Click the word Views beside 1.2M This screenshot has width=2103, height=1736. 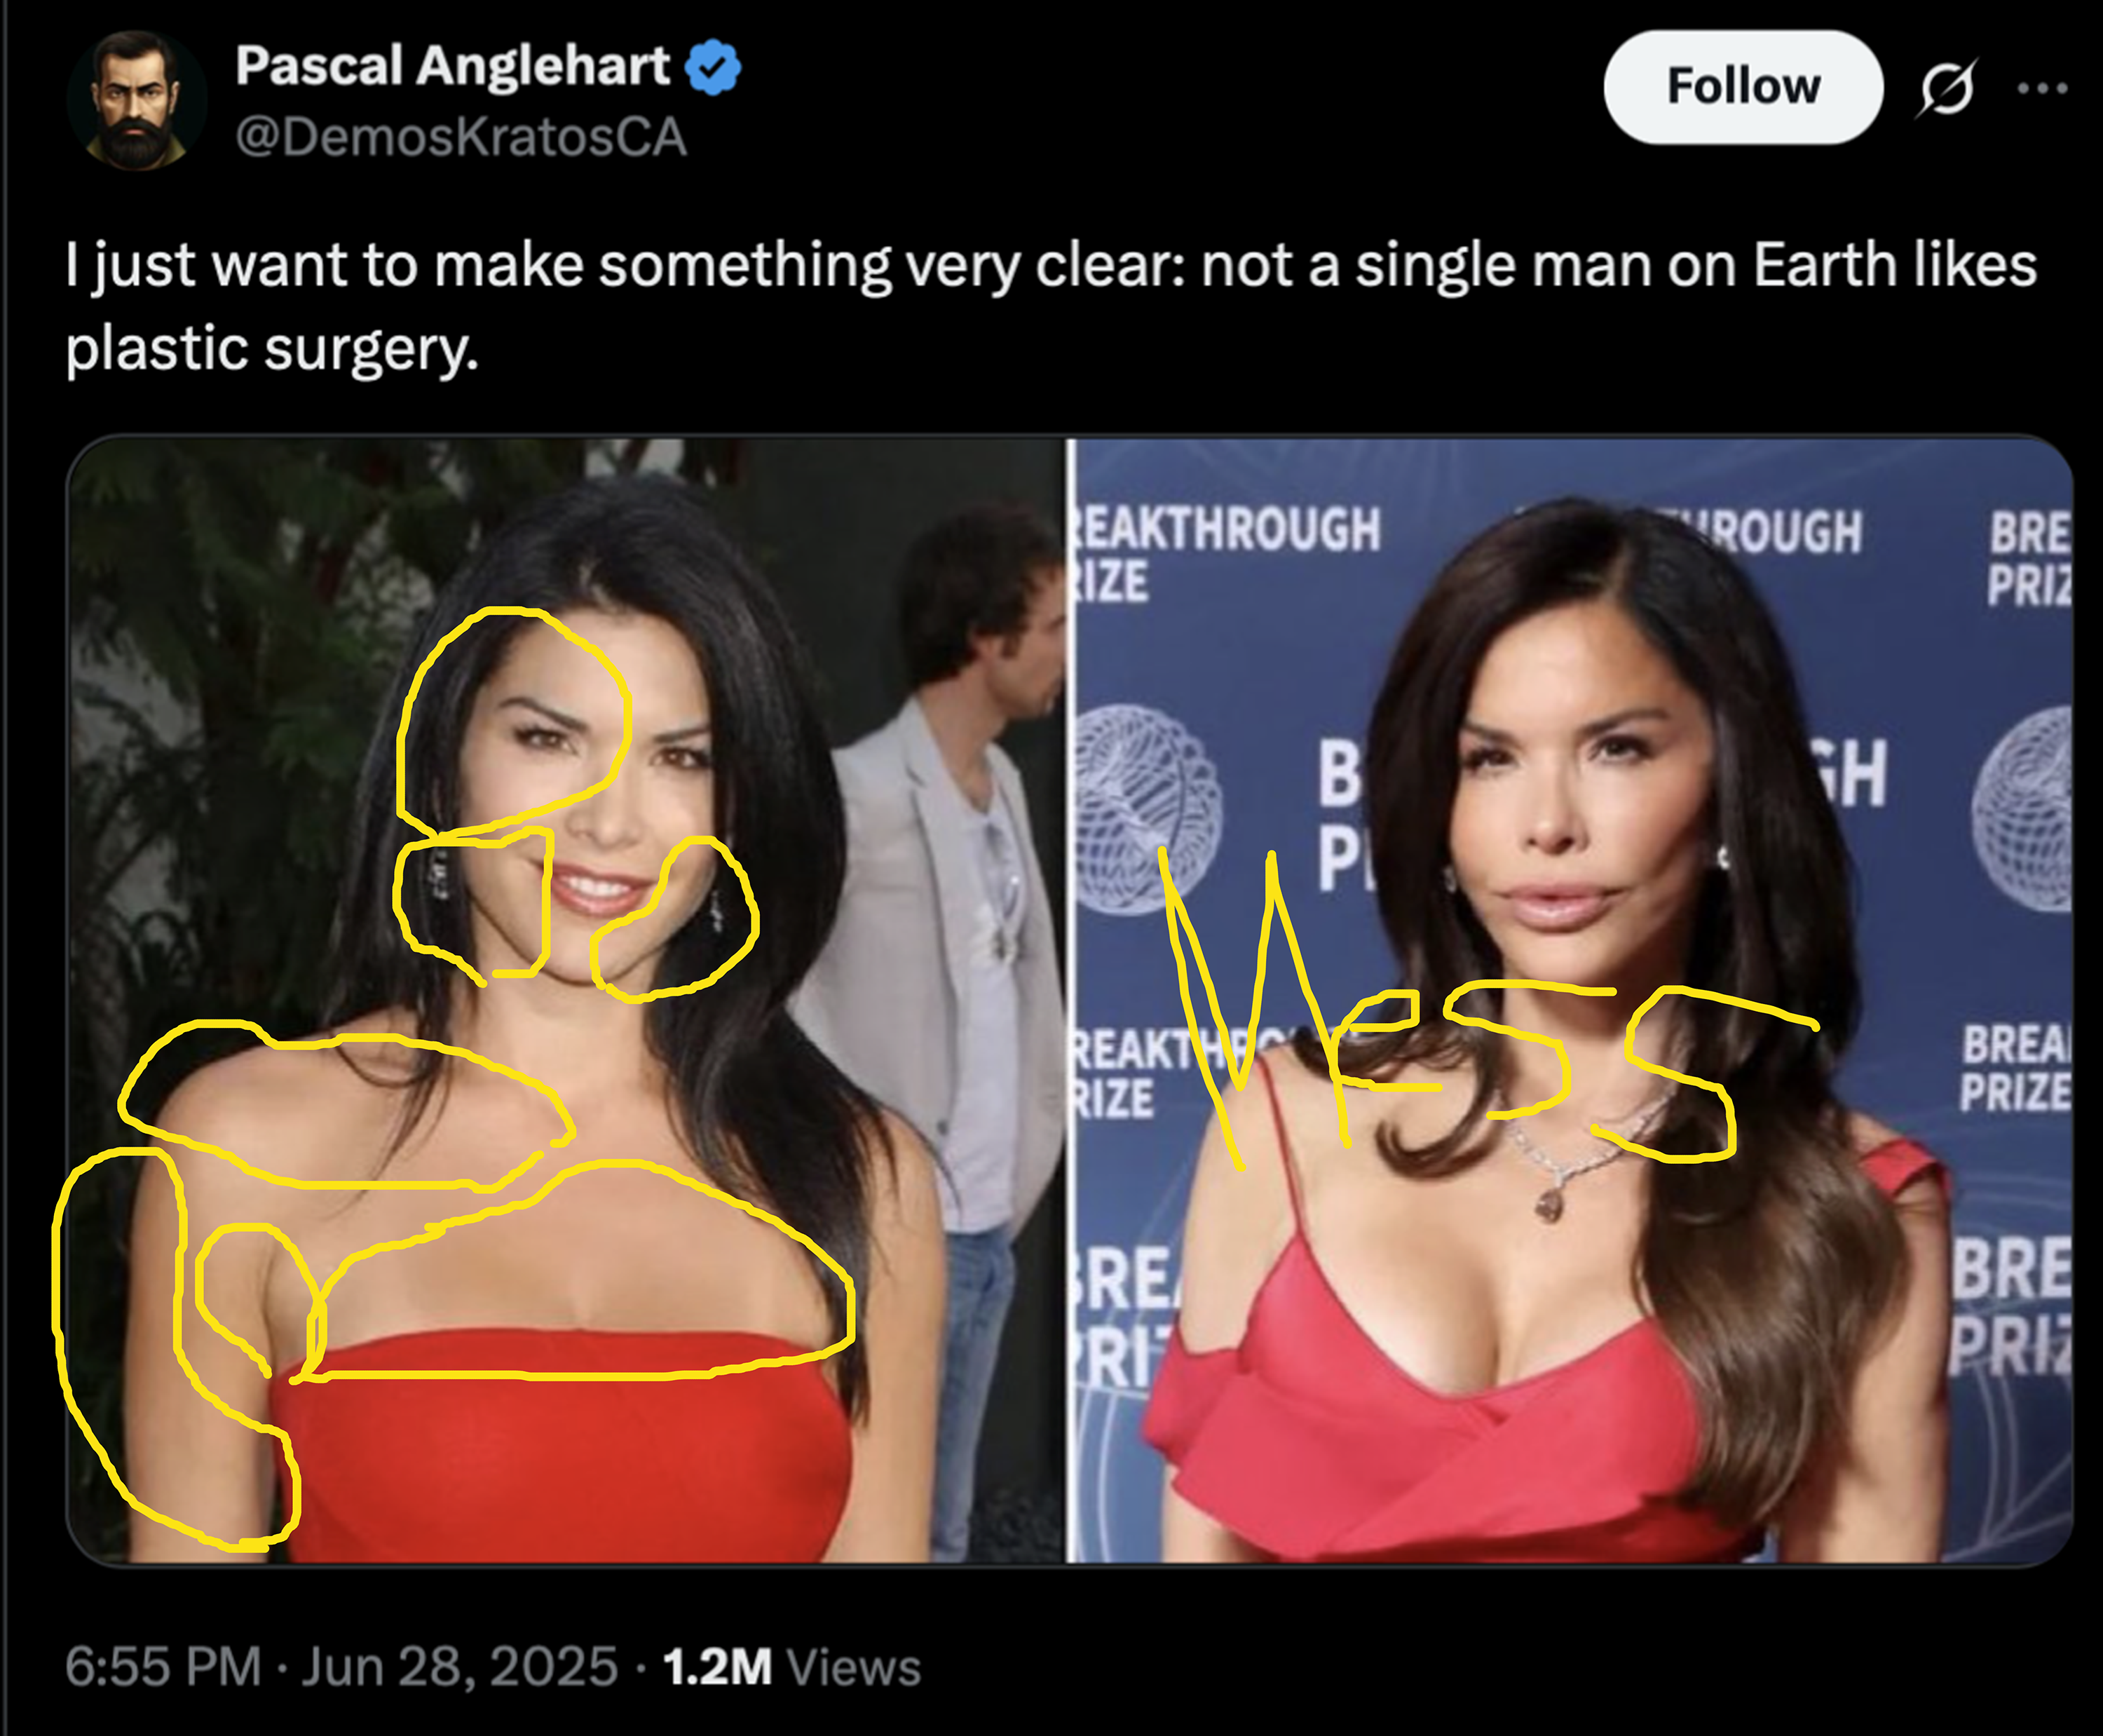click(853, 1667)
